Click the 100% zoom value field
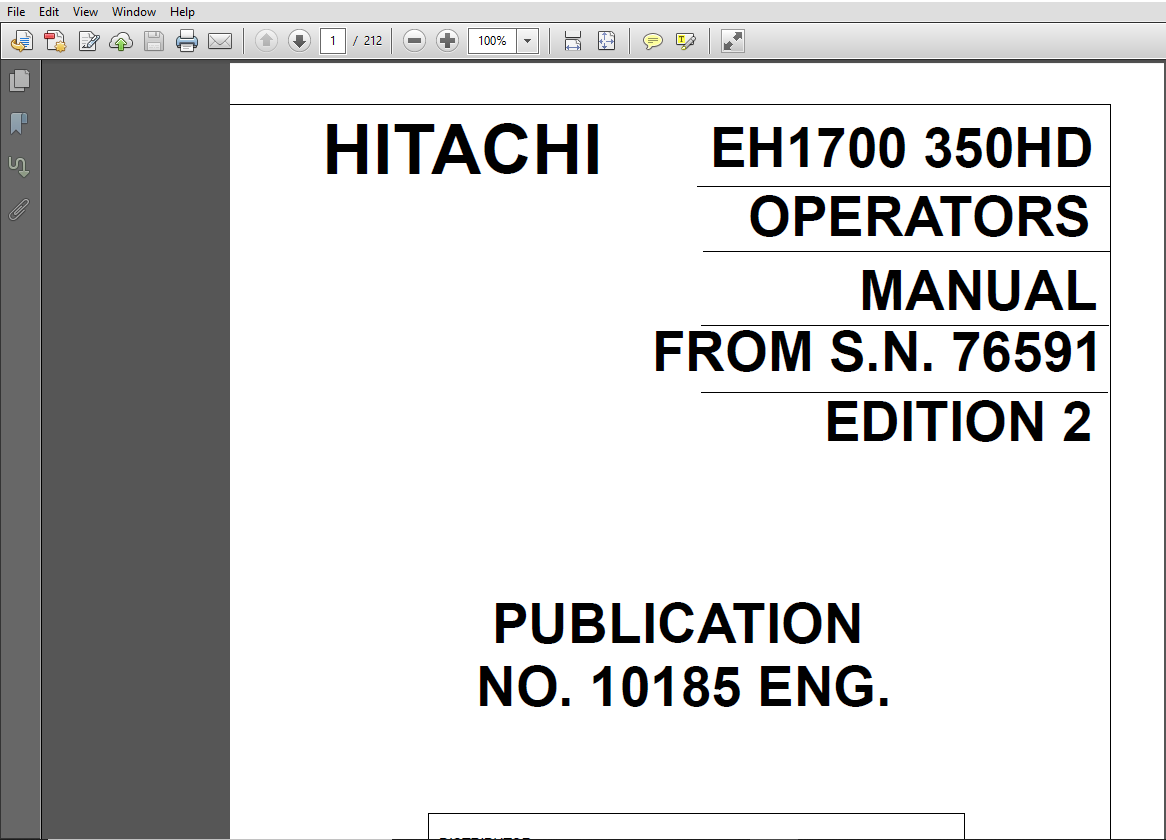The image size is (1166, 840). (492, 41)
